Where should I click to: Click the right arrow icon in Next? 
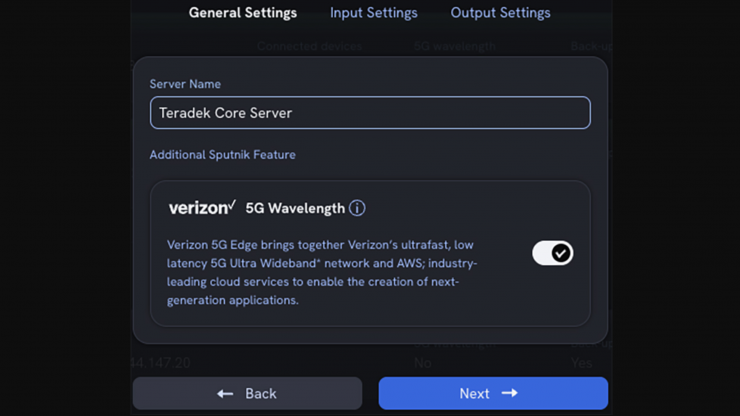[510, 393]
